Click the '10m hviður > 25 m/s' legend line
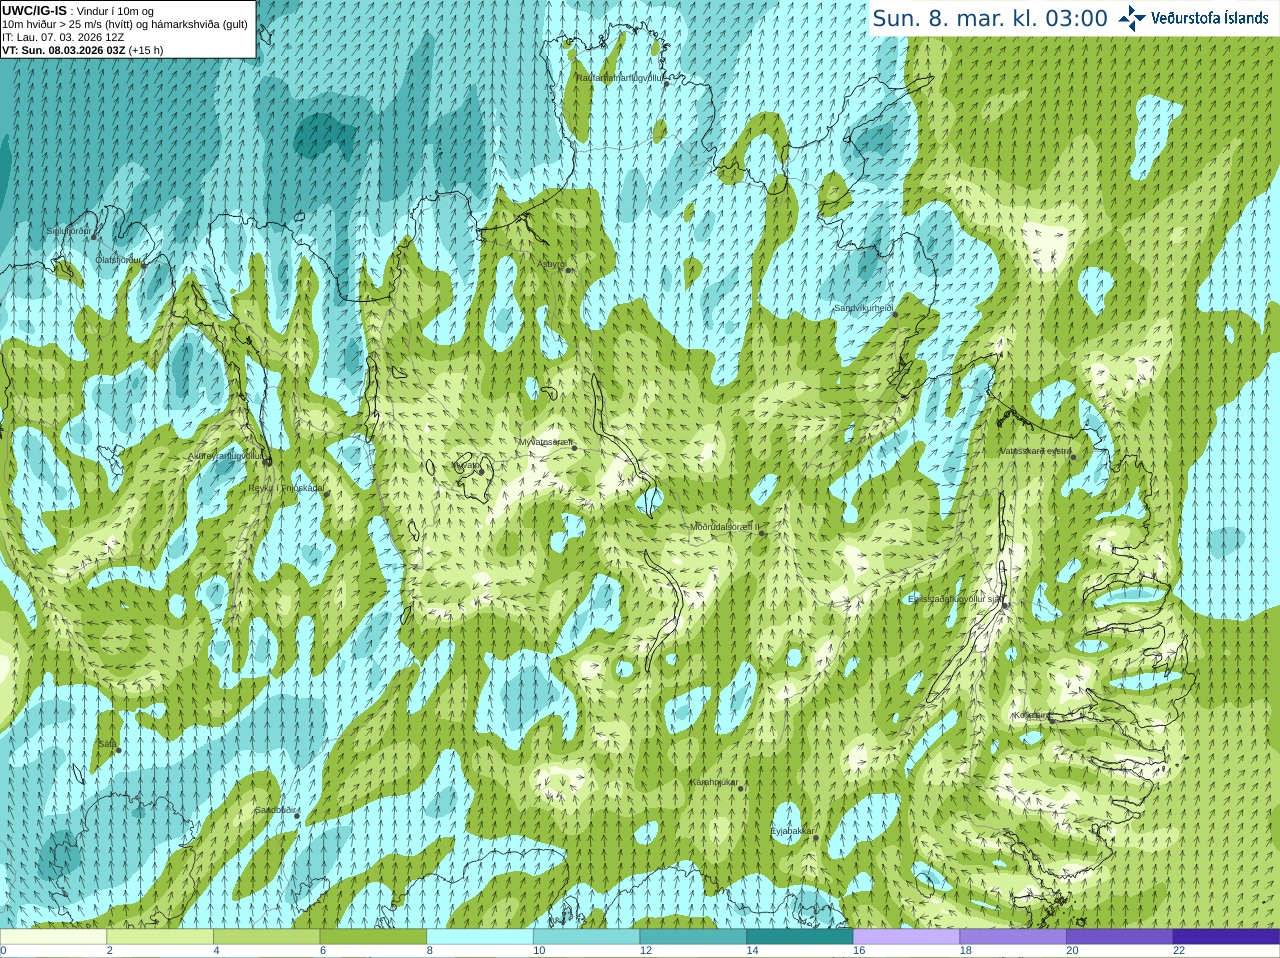This screenshot has width=1280, height=958. [125, 24]
